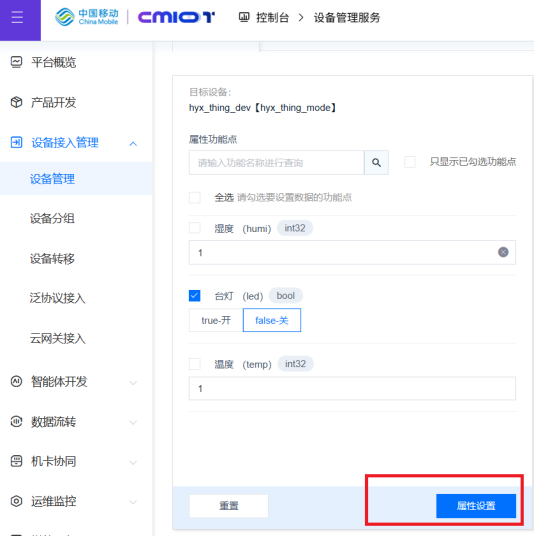Click the humi value input field

[352, 252]
